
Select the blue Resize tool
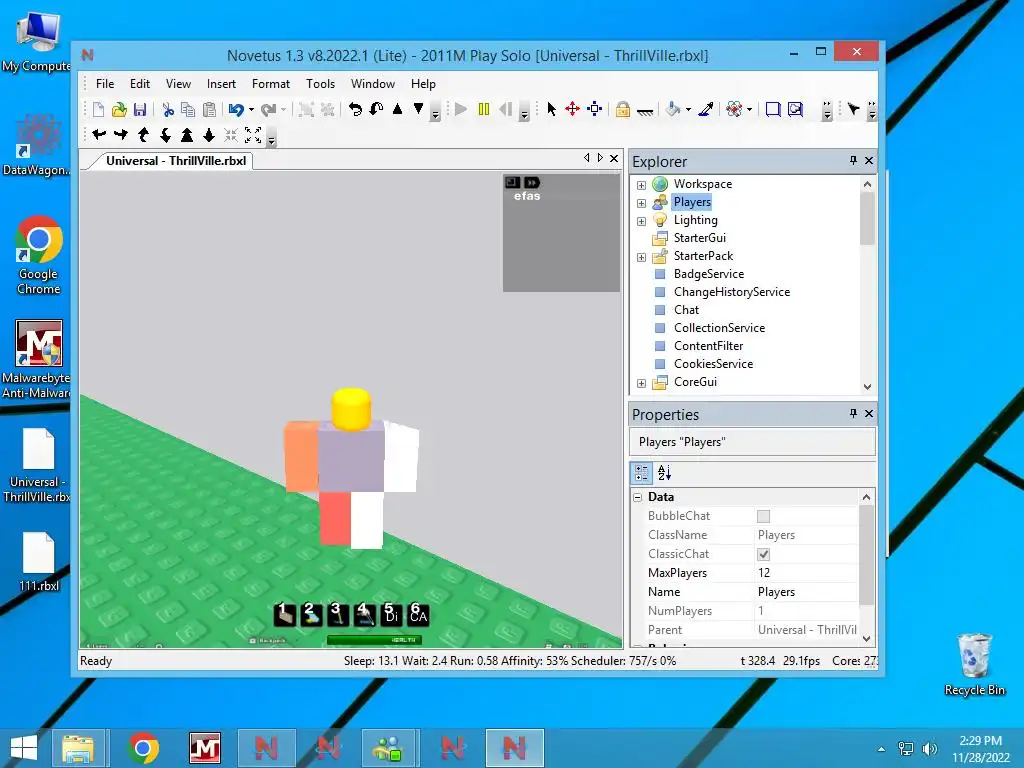594,110
